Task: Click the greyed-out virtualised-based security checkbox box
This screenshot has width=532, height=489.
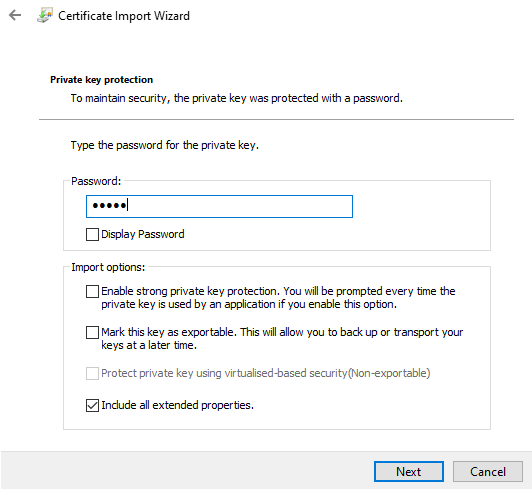Action: pos(92,374)
